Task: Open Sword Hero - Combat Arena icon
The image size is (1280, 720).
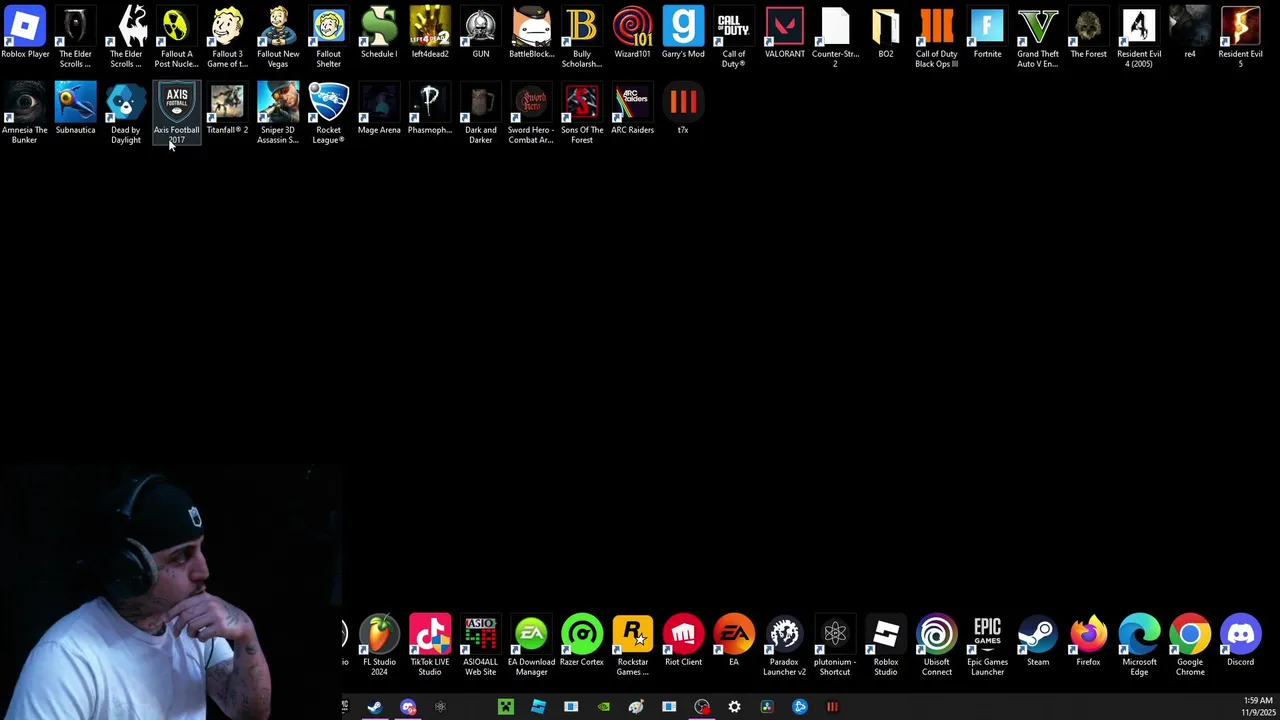Action: point(531,114)
